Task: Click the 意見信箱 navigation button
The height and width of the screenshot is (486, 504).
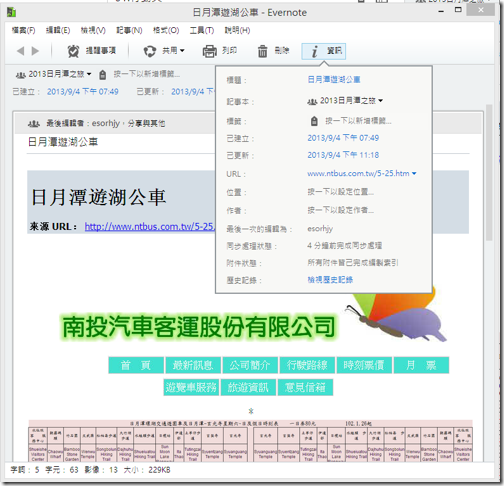Action: 305,387
